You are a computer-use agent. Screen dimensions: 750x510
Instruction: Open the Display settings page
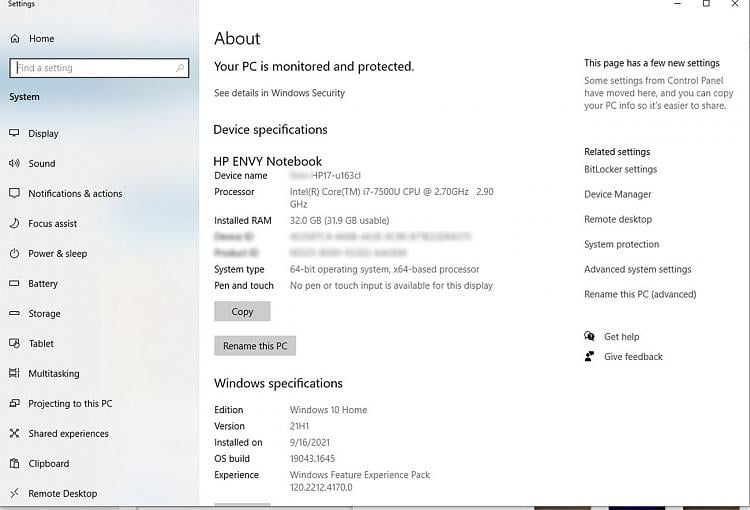click(x=43, y=133)
